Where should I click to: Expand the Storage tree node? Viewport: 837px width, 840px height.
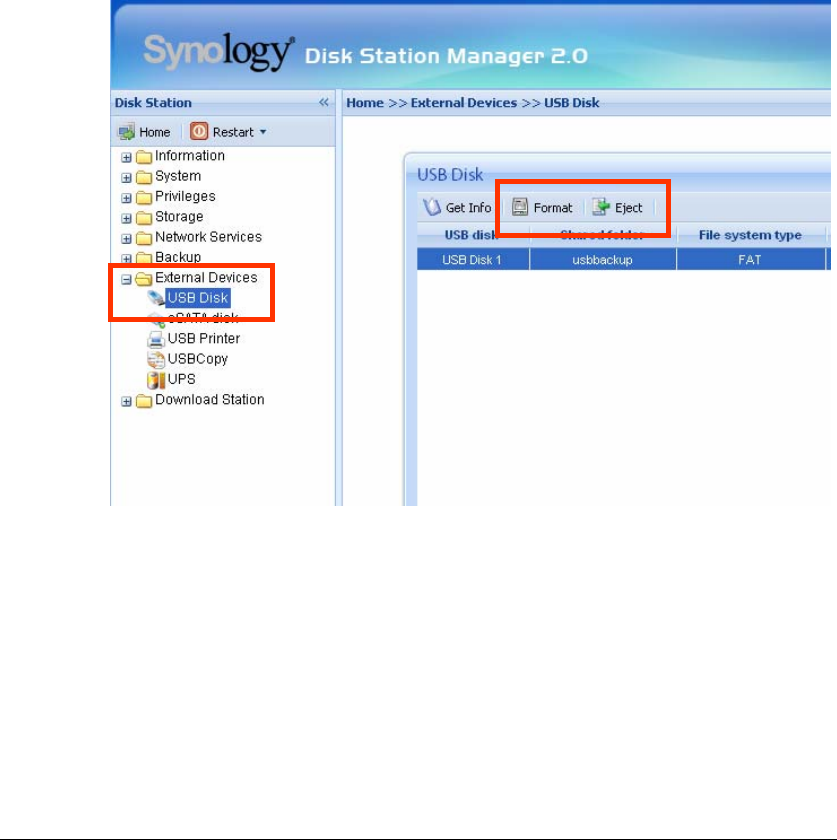[126, 219]
